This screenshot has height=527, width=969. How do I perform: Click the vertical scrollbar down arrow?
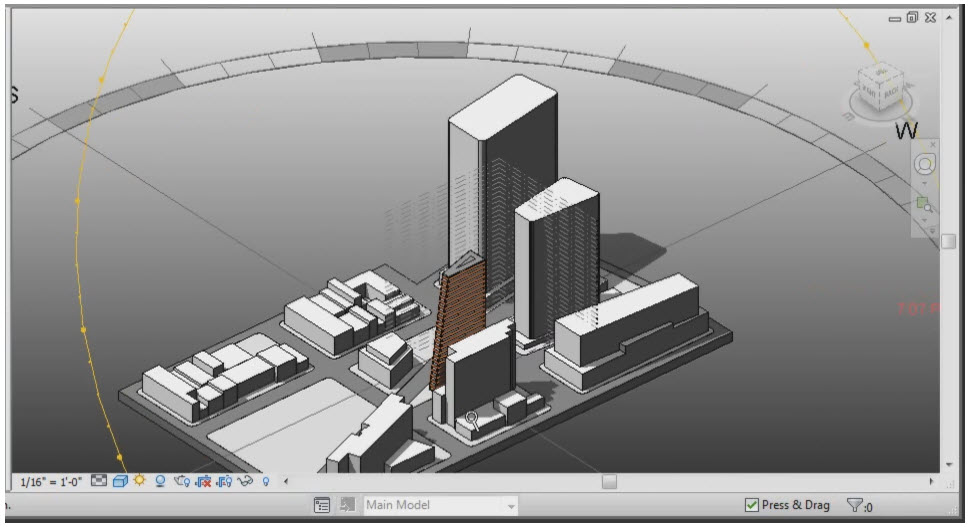[949, 464]
